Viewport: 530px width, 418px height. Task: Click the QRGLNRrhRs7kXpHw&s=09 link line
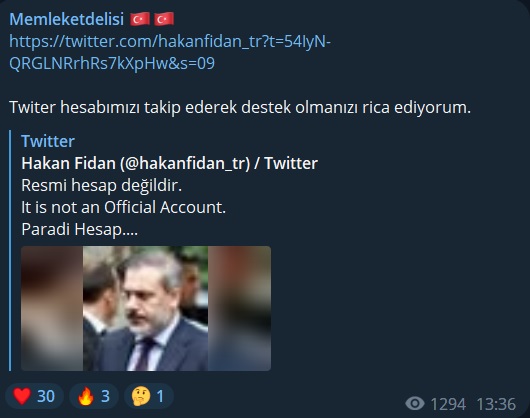click(112, 64)
